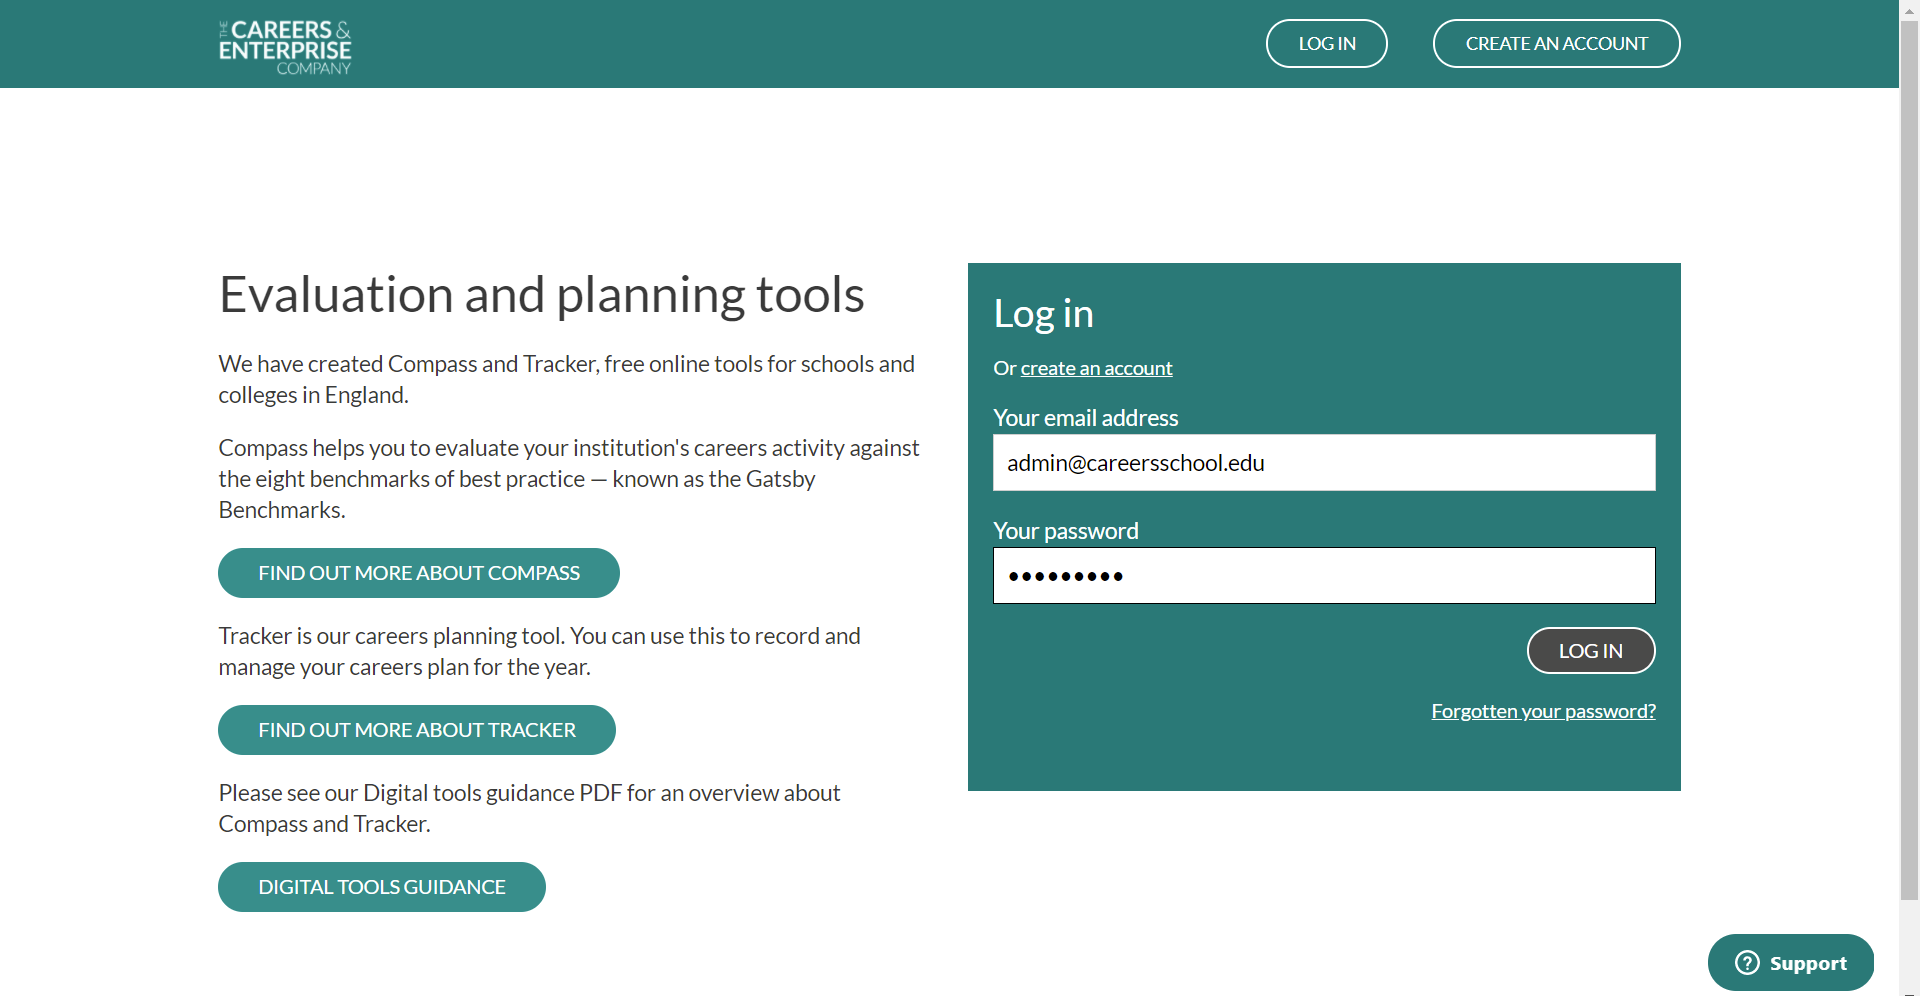Image resolution: width=1920 pixels, height=996 pixels.
Task: Click FIND OUT MORE ABOUT TRACKER
Action: [416, 730]
